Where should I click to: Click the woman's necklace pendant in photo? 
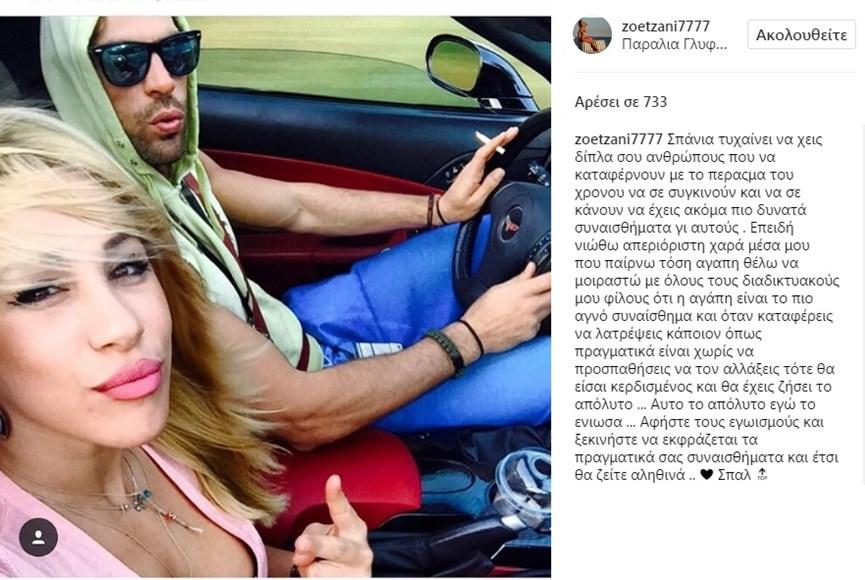coord(143,496)
